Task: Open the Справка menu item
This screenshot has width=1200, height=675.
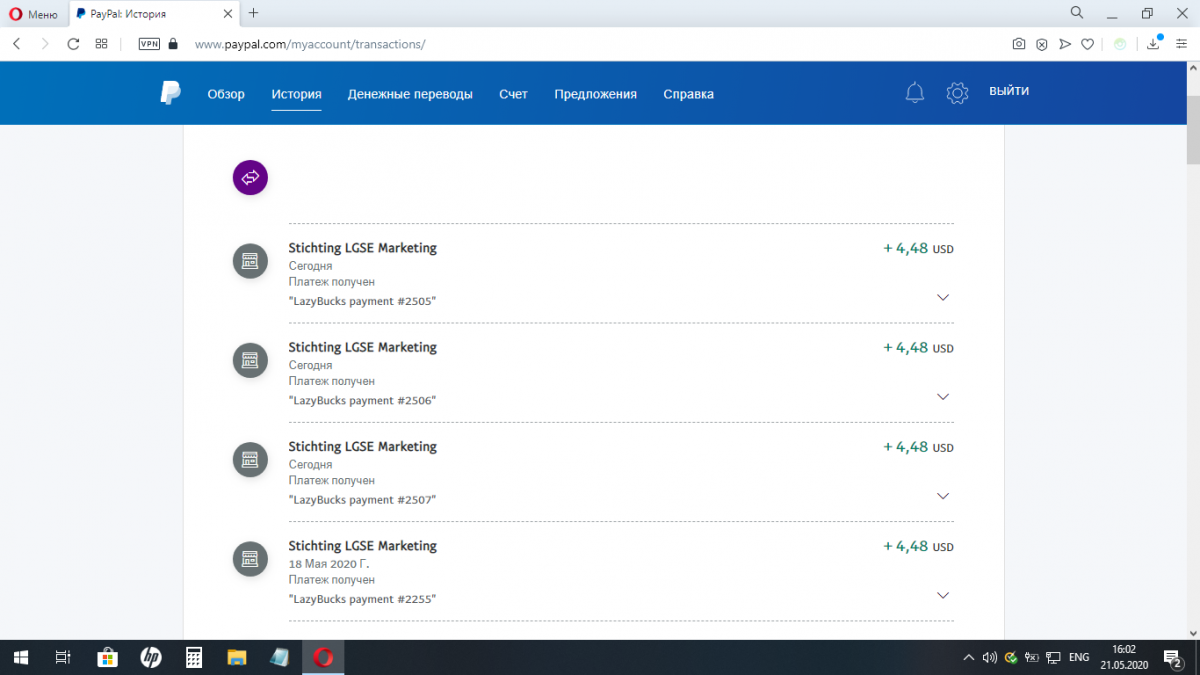Action: click(x=688, y=94)
